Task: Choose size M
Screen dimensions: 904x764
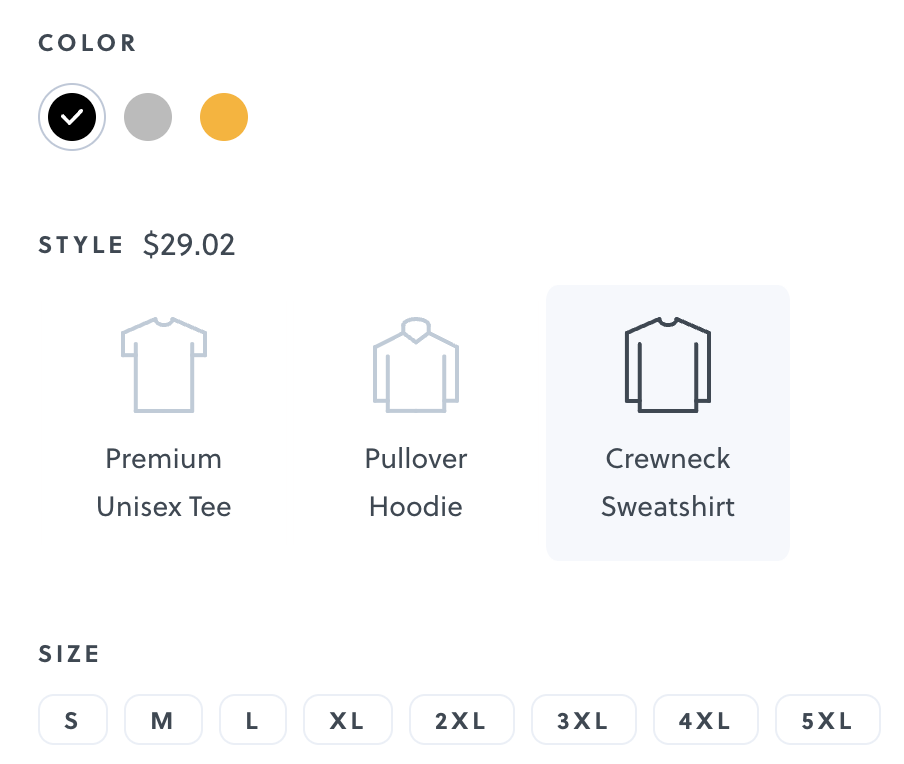Action: [163, 720]
